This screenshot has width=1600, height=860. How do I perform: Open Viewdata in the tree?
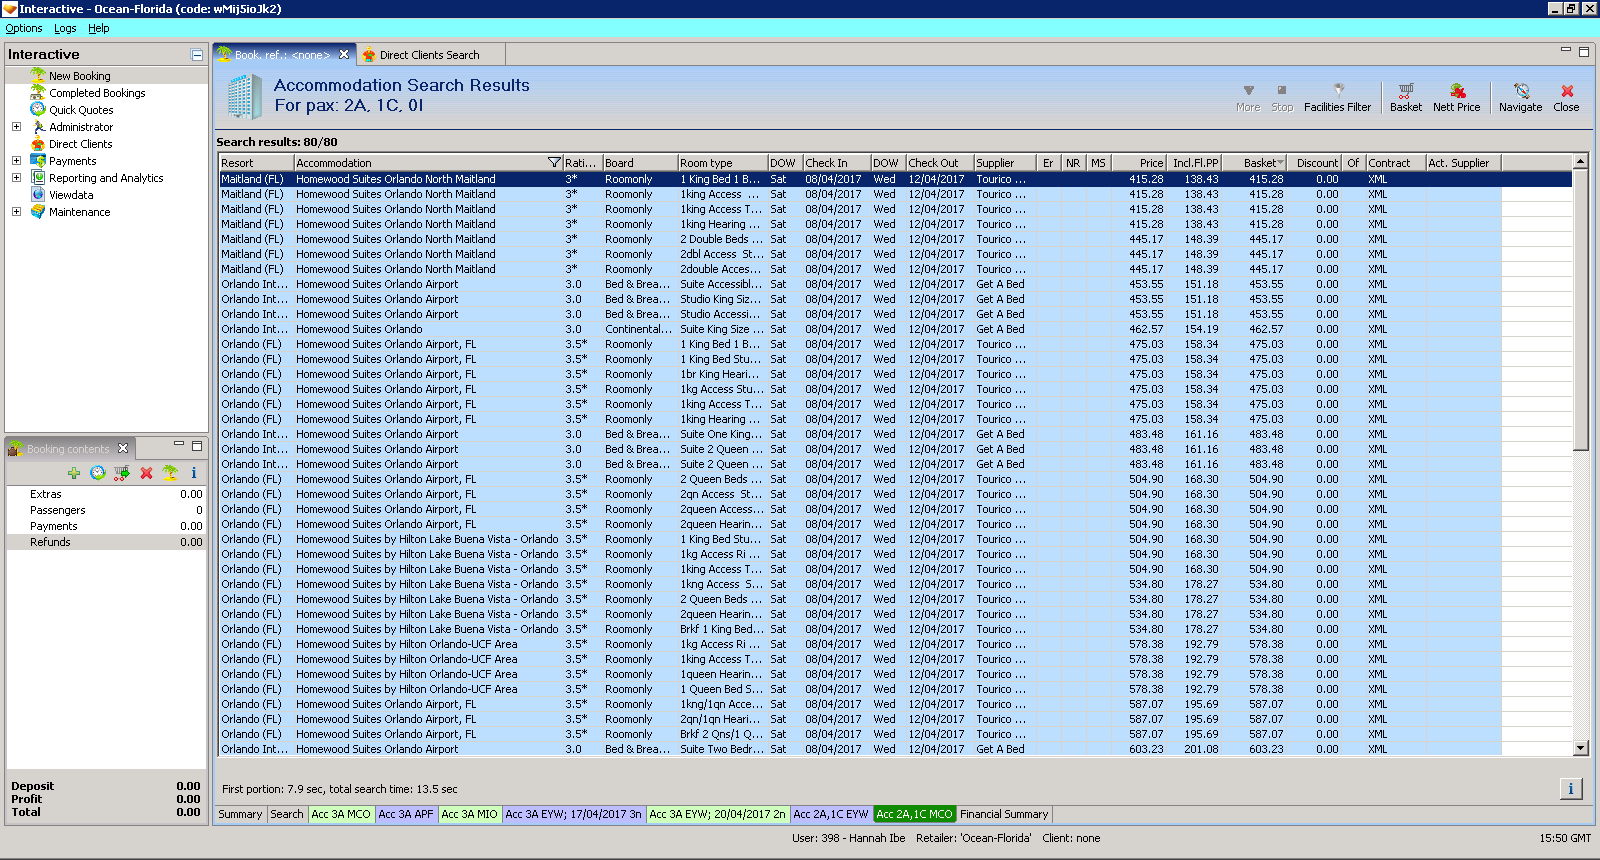tap(71, 195)
